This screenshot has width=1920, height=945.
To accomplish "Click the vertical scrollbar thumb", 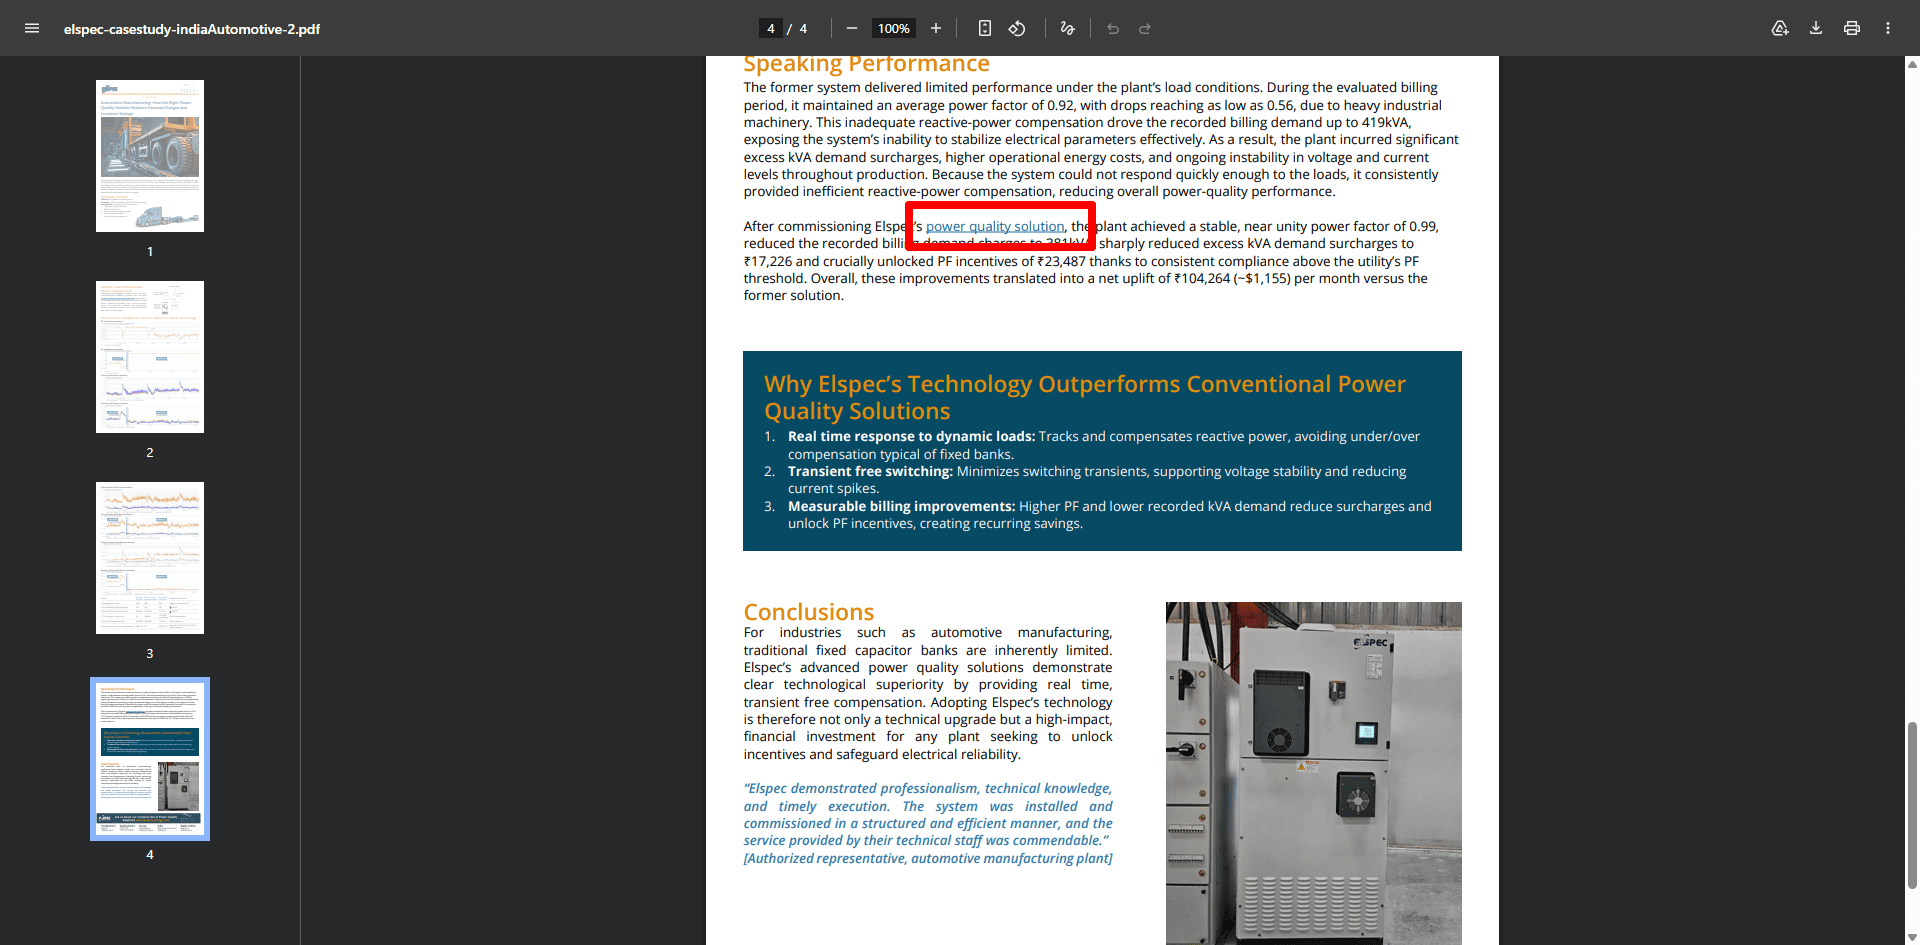I will click(x=1912, y=805).
